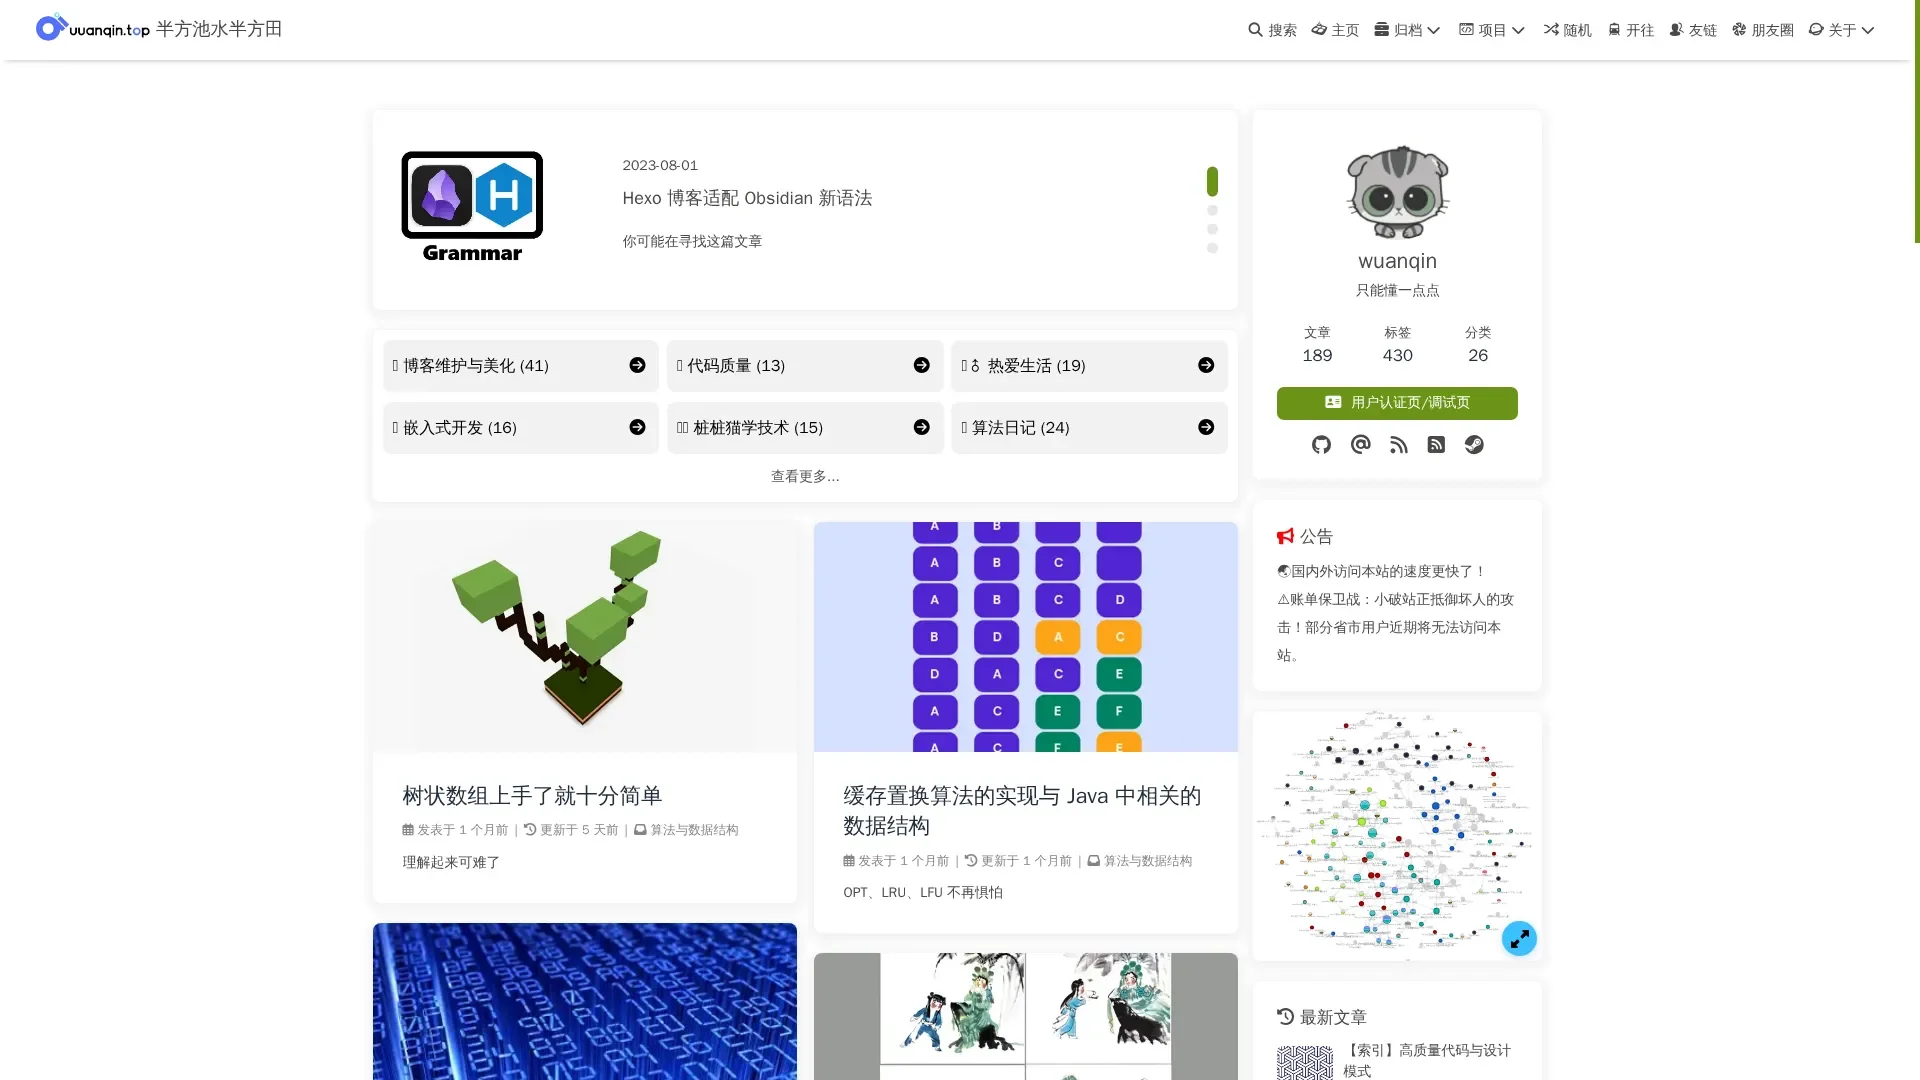Click the plain RSS waves icon
Image resolution: width=1920 pixels, height=1080 pixels.
pos(1398,445)
